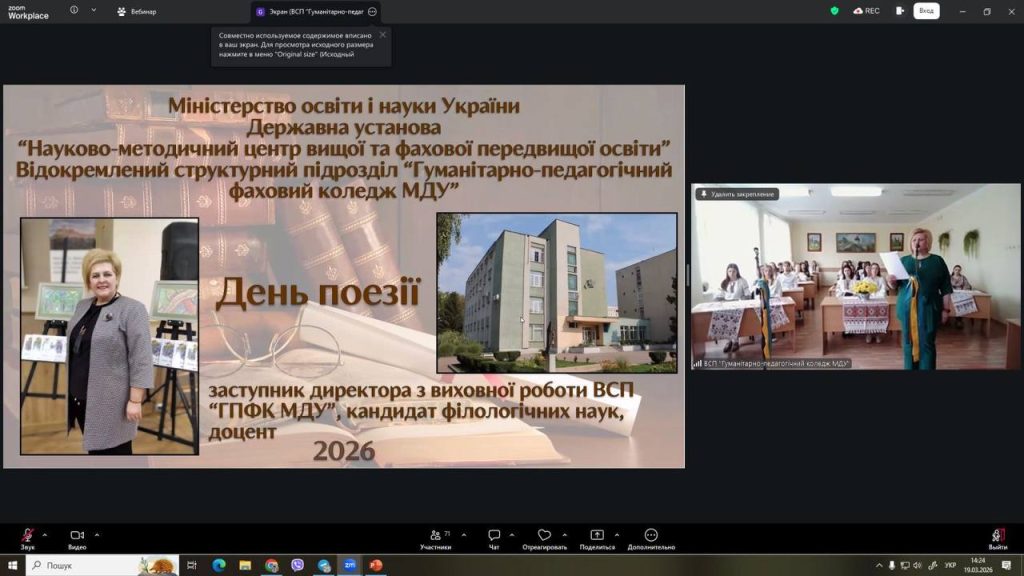Unmute the microphone with the Звук button
The image size is (1024, 576).
click(27, 536)
